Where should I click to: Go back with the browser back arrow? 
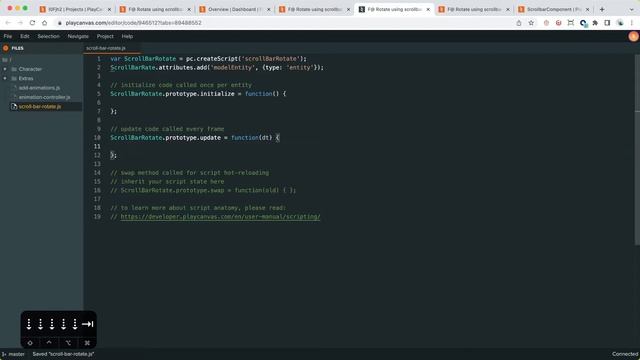coord(8,23)
